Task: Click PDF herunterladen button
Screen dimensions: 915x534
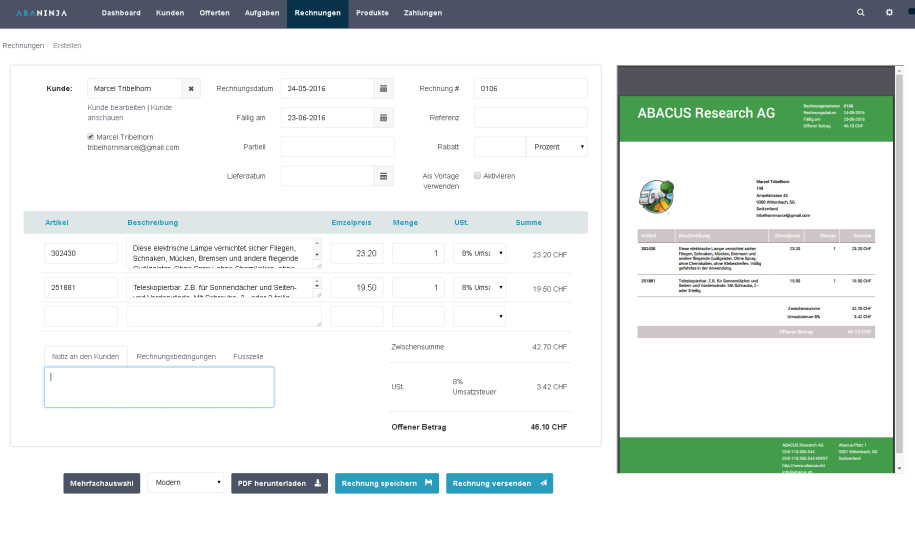Action: [279, 483]
